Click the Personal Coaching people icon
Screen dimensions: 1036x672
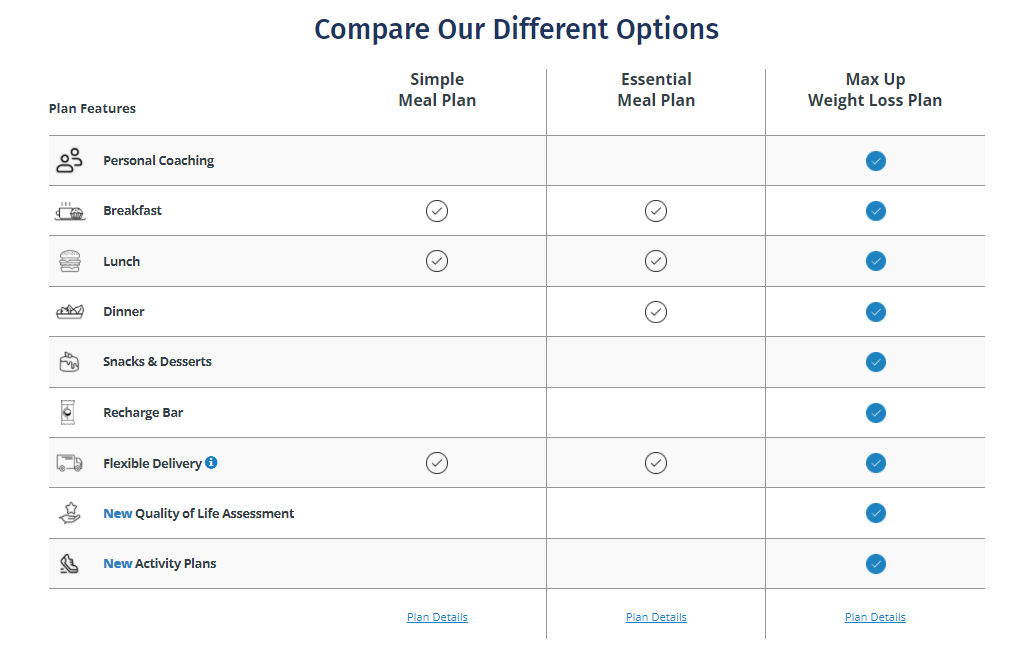point(69,161)
